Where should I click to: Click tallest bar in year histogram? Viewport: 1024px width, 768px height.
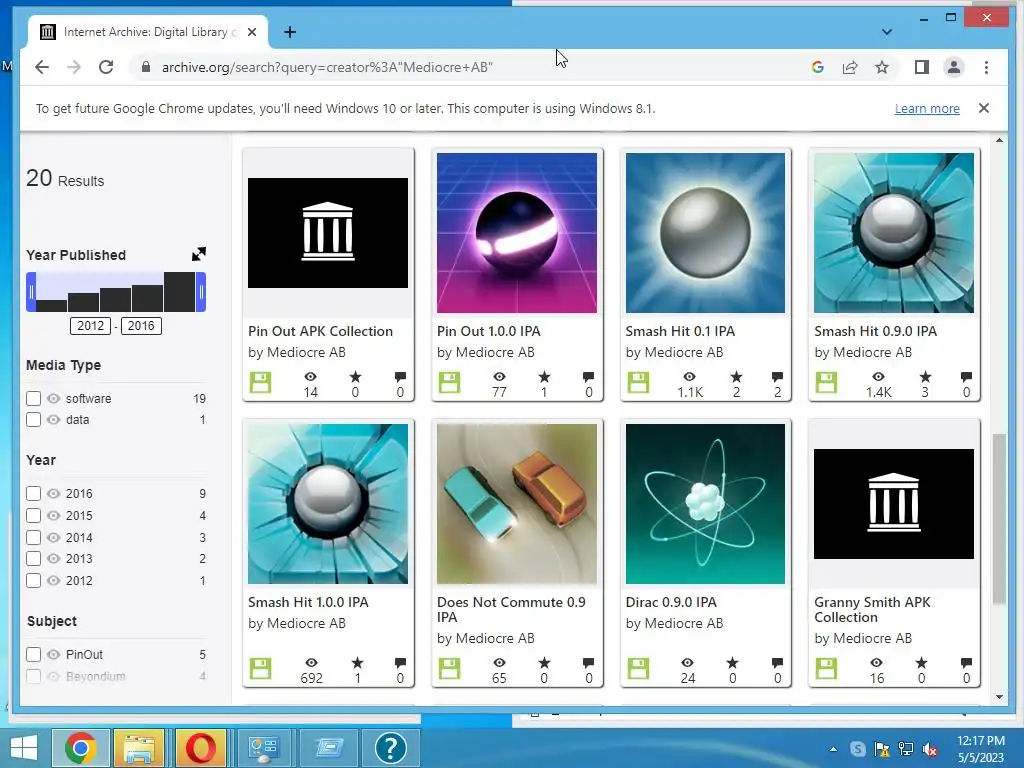point(179,292)
